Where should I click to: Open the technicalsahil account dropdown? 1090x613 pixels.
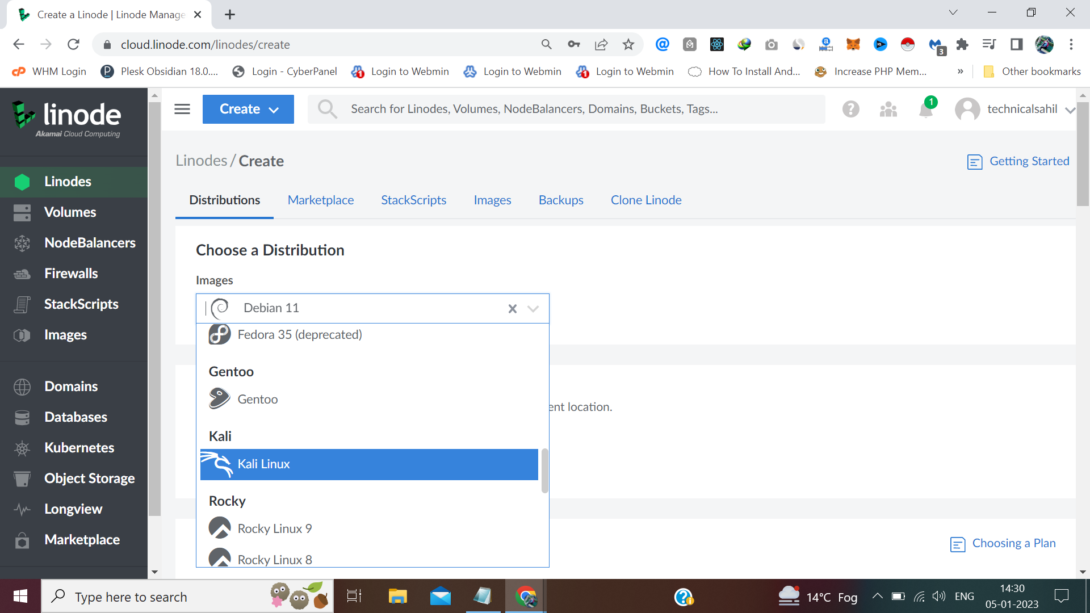[1013, 108]
